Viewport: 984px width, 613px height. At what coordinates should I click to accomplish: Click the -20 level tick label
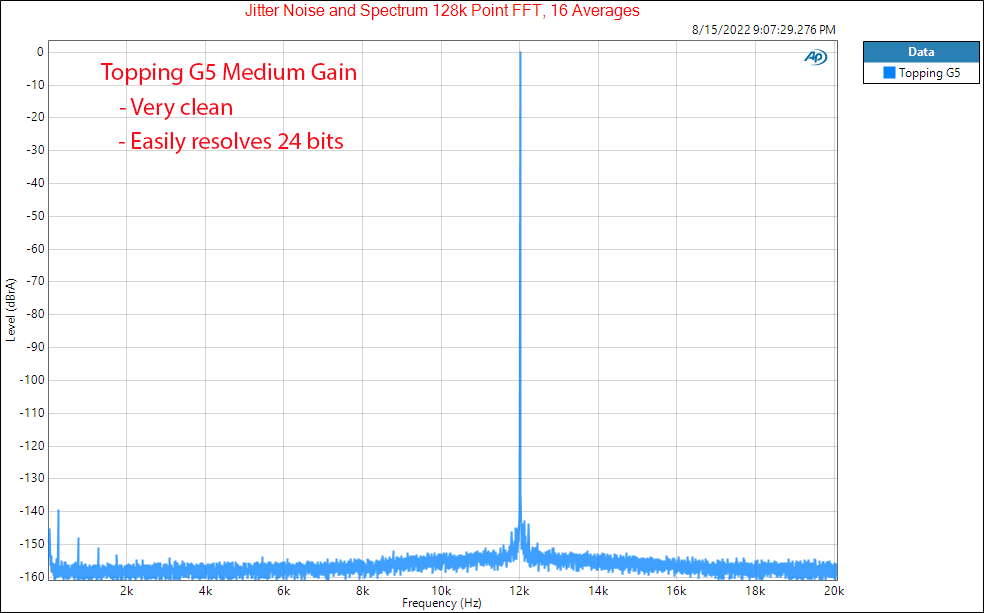click(35, 117)
